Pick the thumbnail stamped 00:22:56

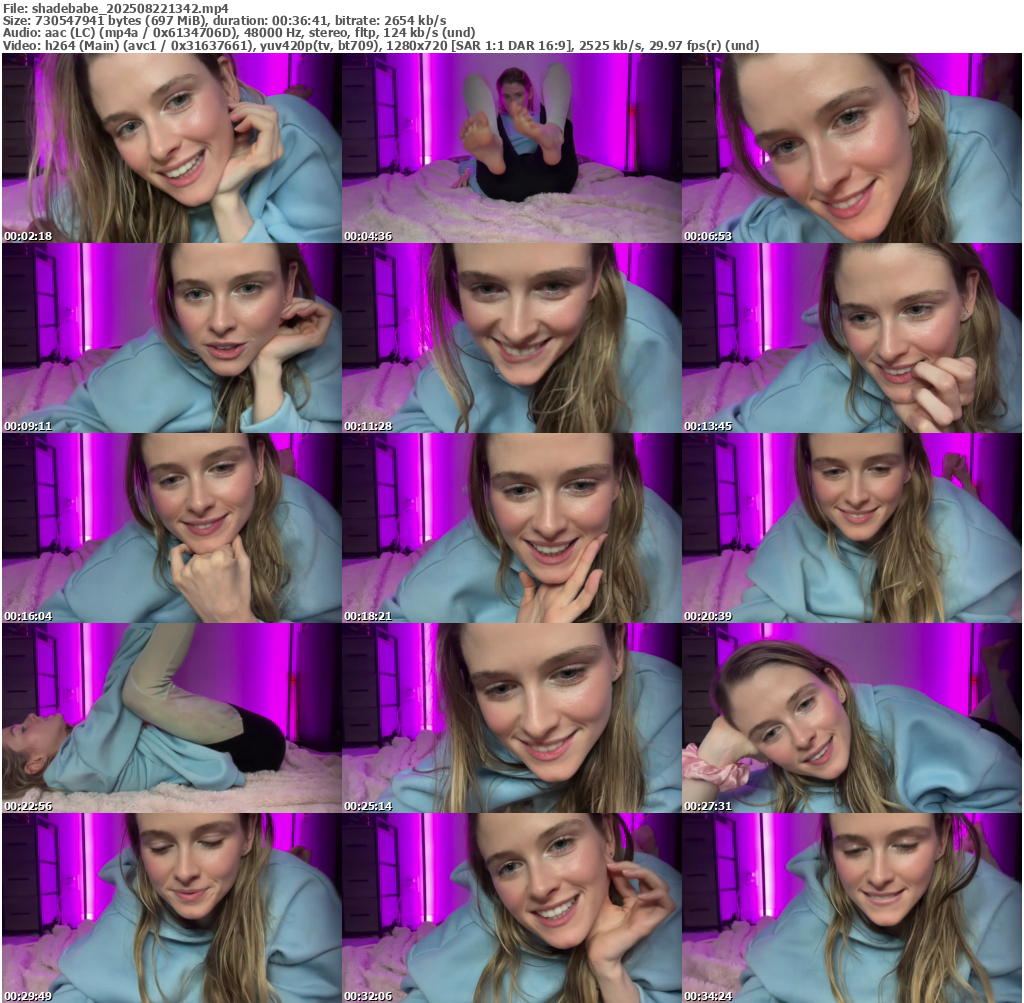pyautogui.click(x=171, y=718)
